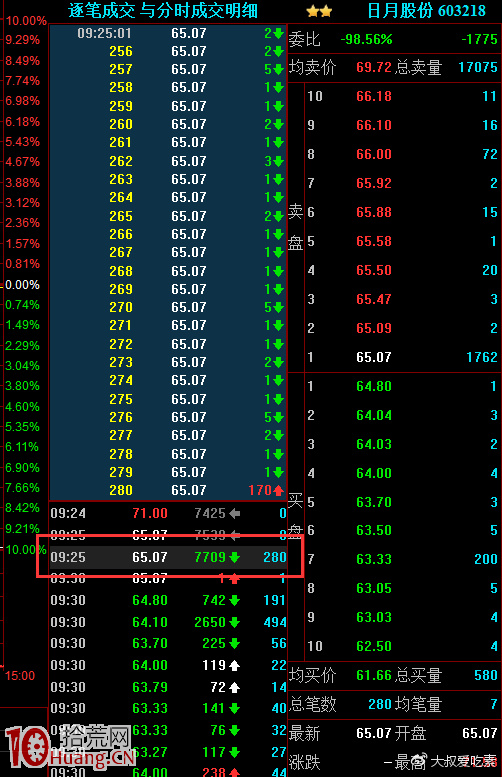Select sell level 10 price 66.18

[x=374, y=96]
